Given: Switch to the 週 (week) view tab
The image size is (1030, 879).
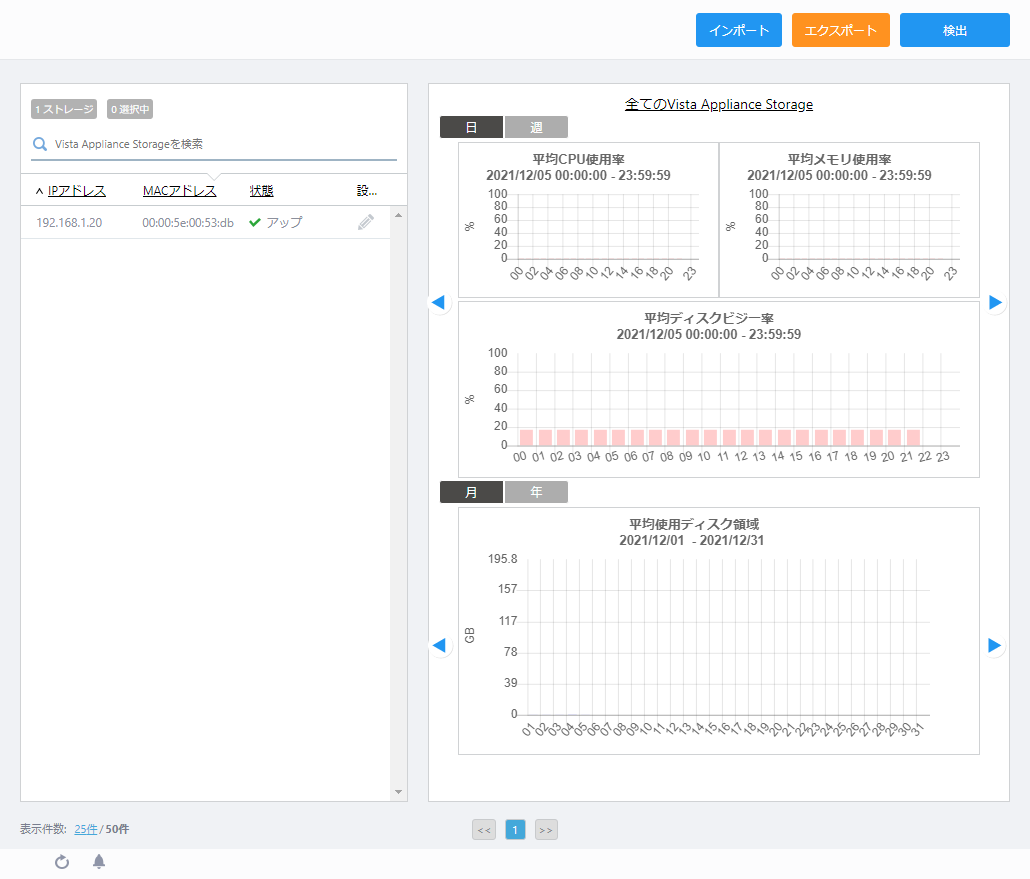Looking at the screenshot, I should pyautogui.click(x=536, y=127).
